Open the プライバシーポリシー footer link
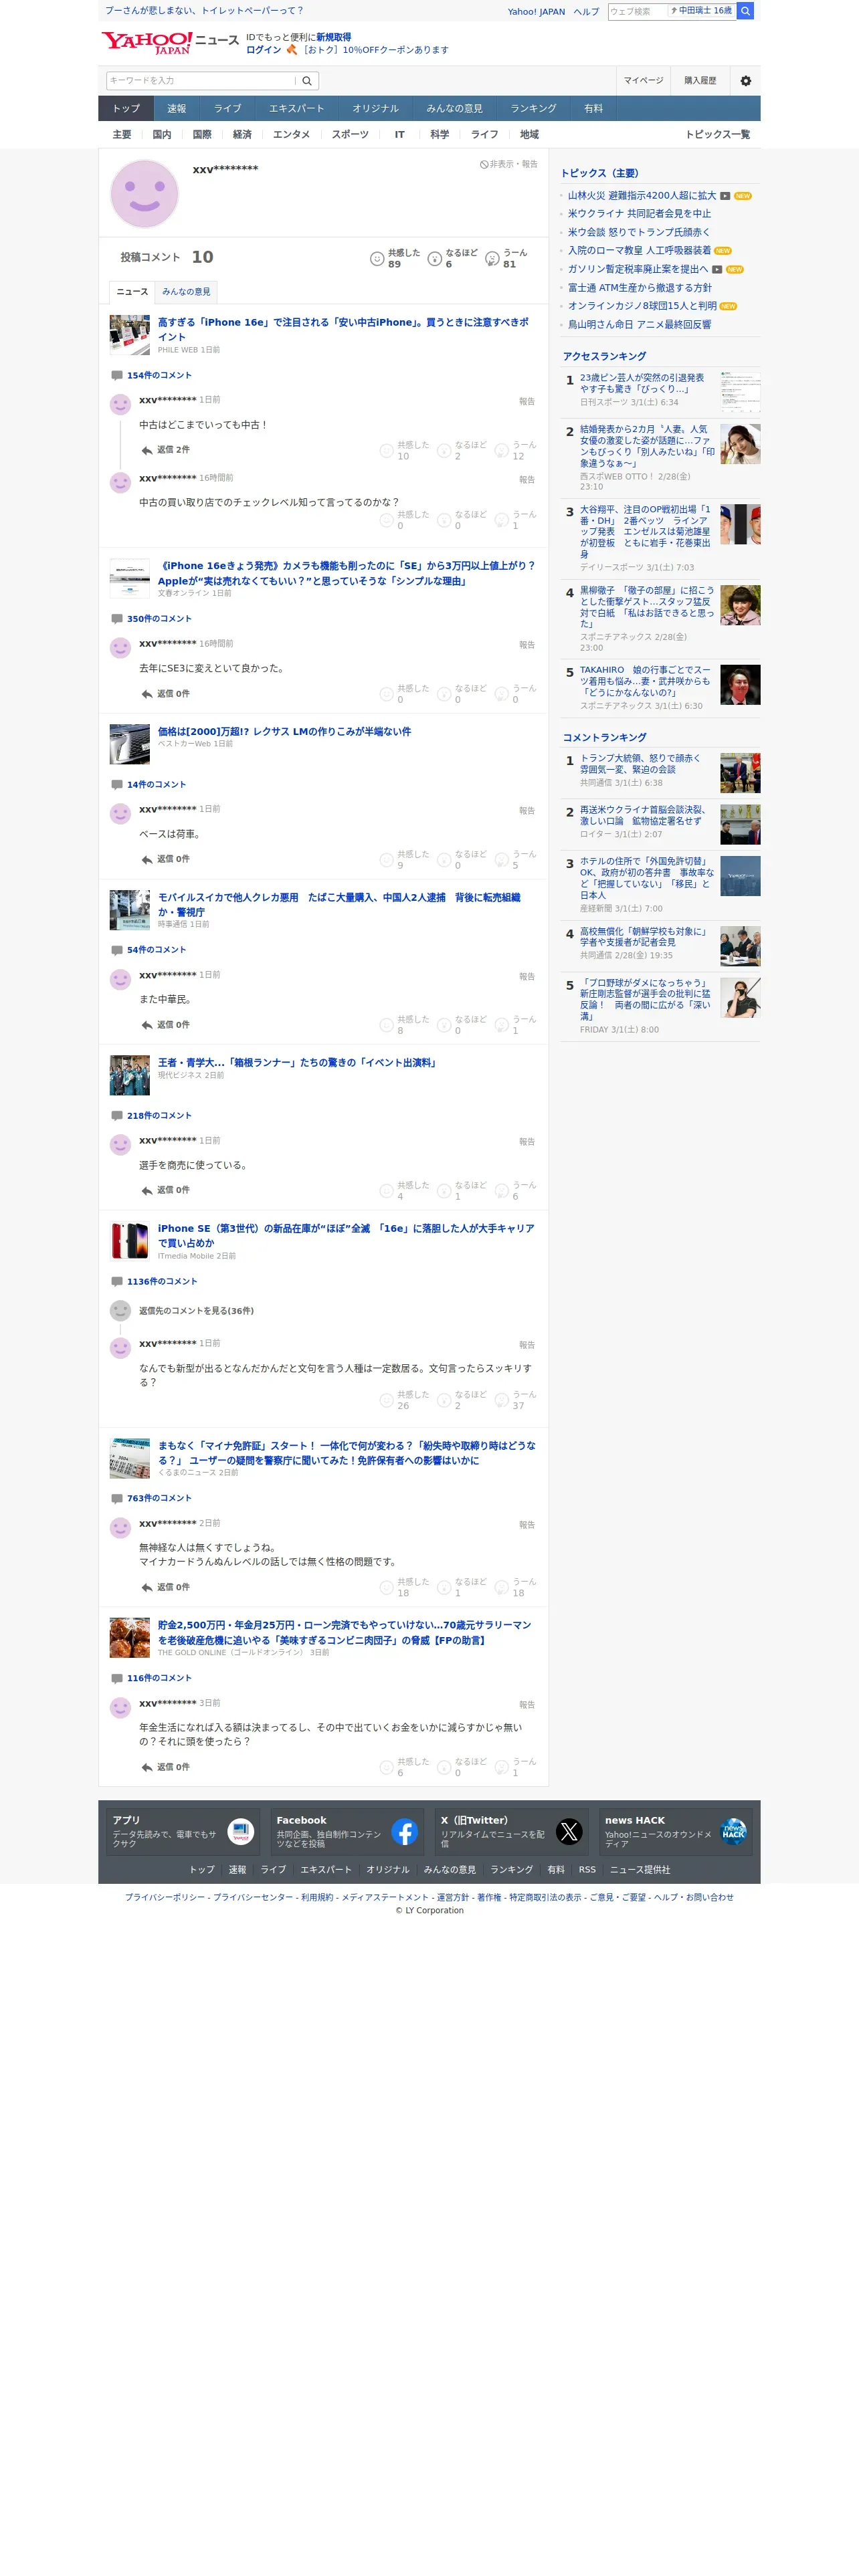 165,1897
